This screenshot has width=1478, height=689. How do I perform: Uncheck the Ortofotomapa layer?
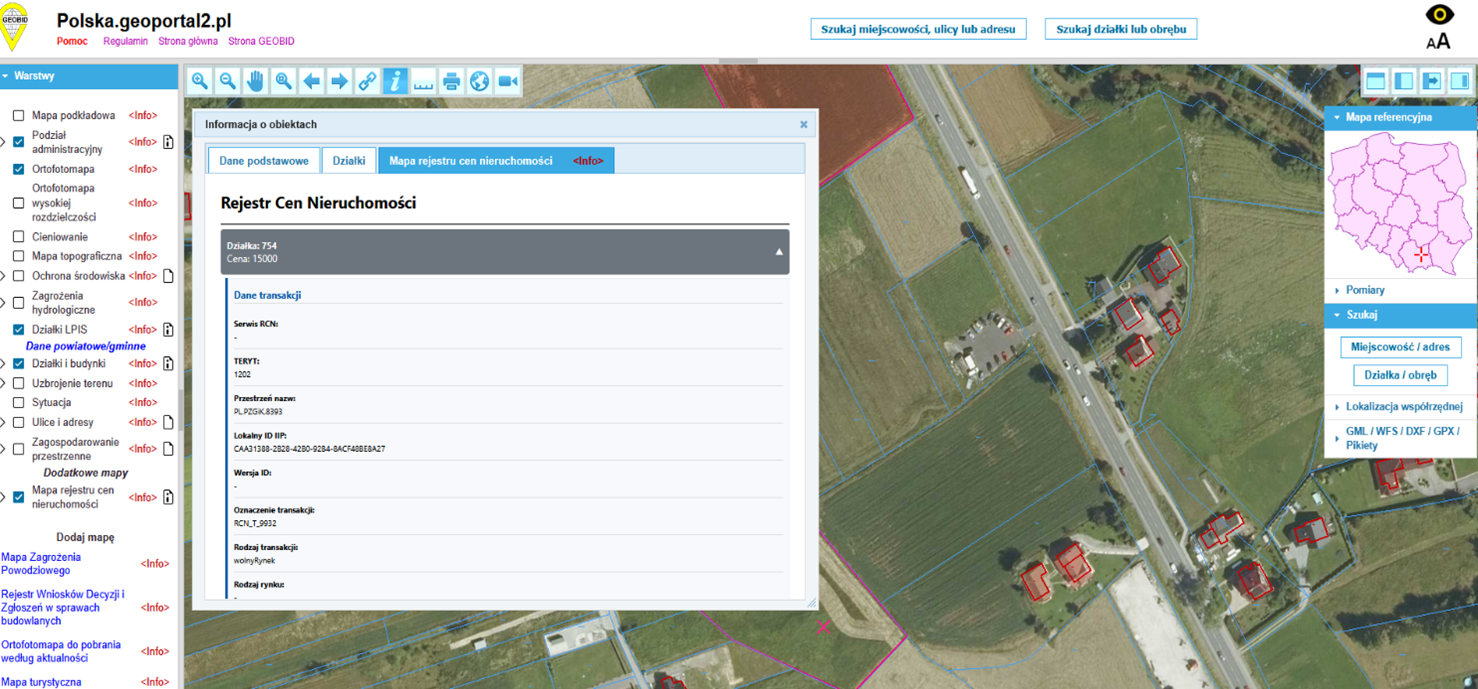(x=18, y=169)
